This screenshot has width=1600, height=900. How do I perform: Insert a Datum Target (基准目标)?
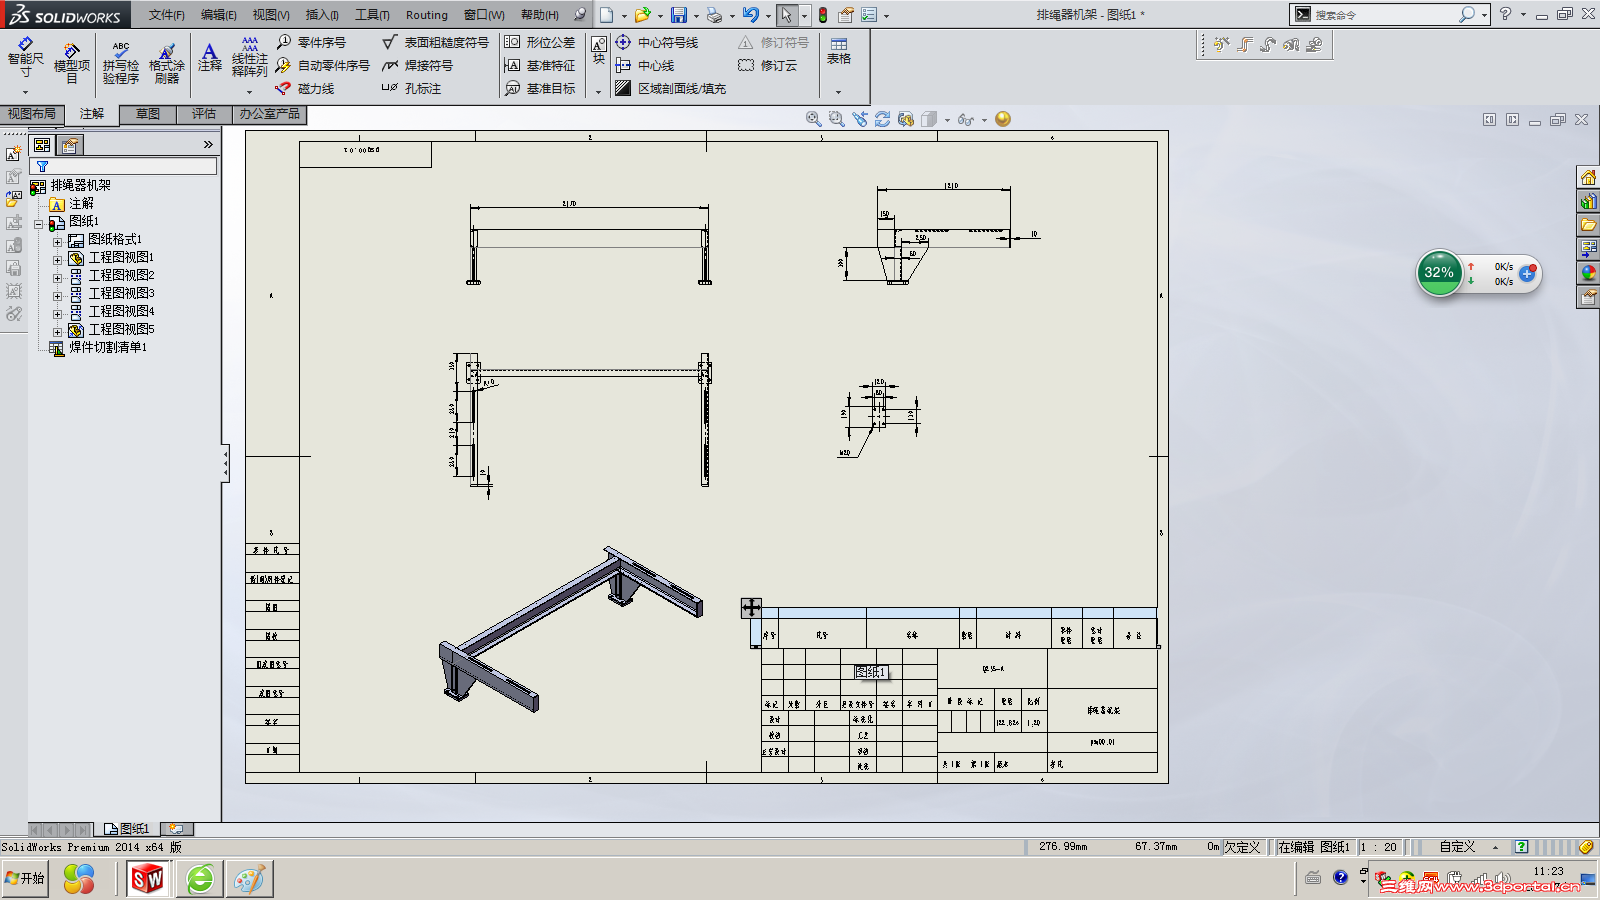pyautogui.click(x=540, y=88)
